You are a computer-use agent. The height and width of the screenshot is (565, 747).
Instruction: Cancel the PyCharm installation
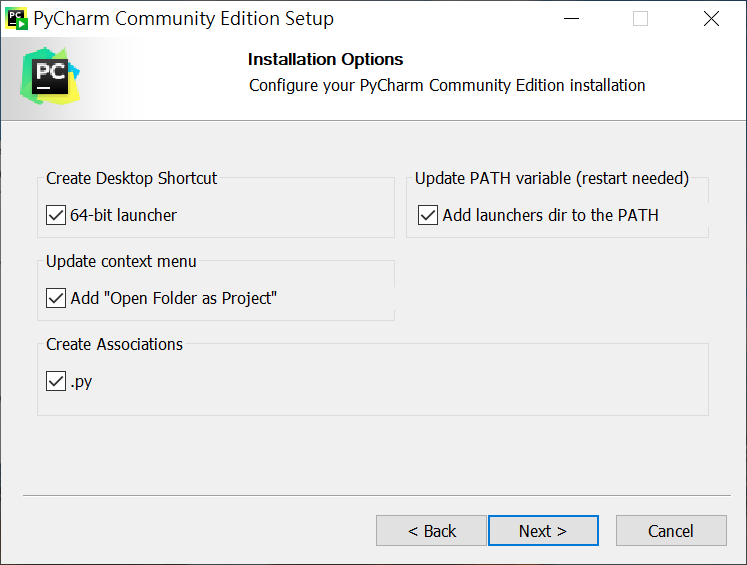pyautogui.click(x=670, y=531)
